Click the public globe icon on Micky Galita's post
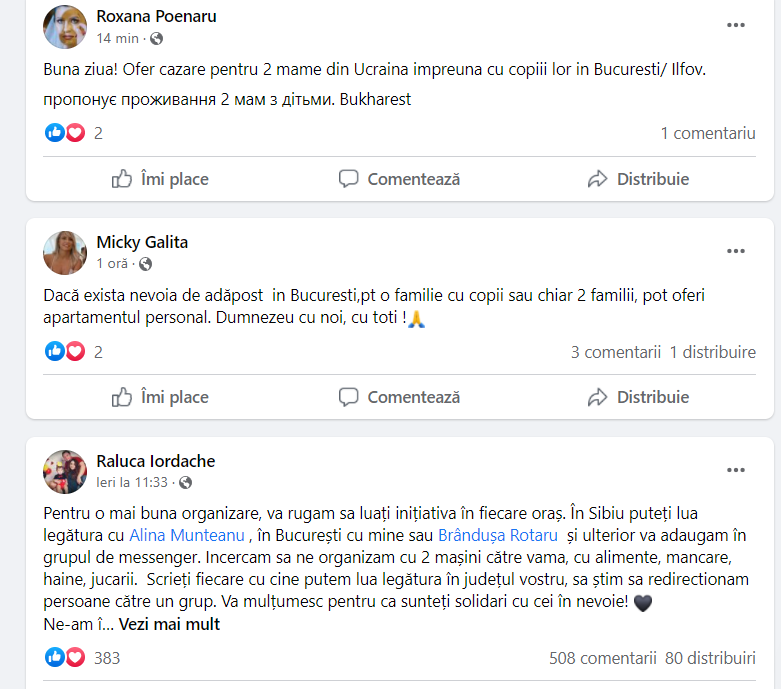The height and width of the screenshot is (689, 781). [x=145, y=264]
